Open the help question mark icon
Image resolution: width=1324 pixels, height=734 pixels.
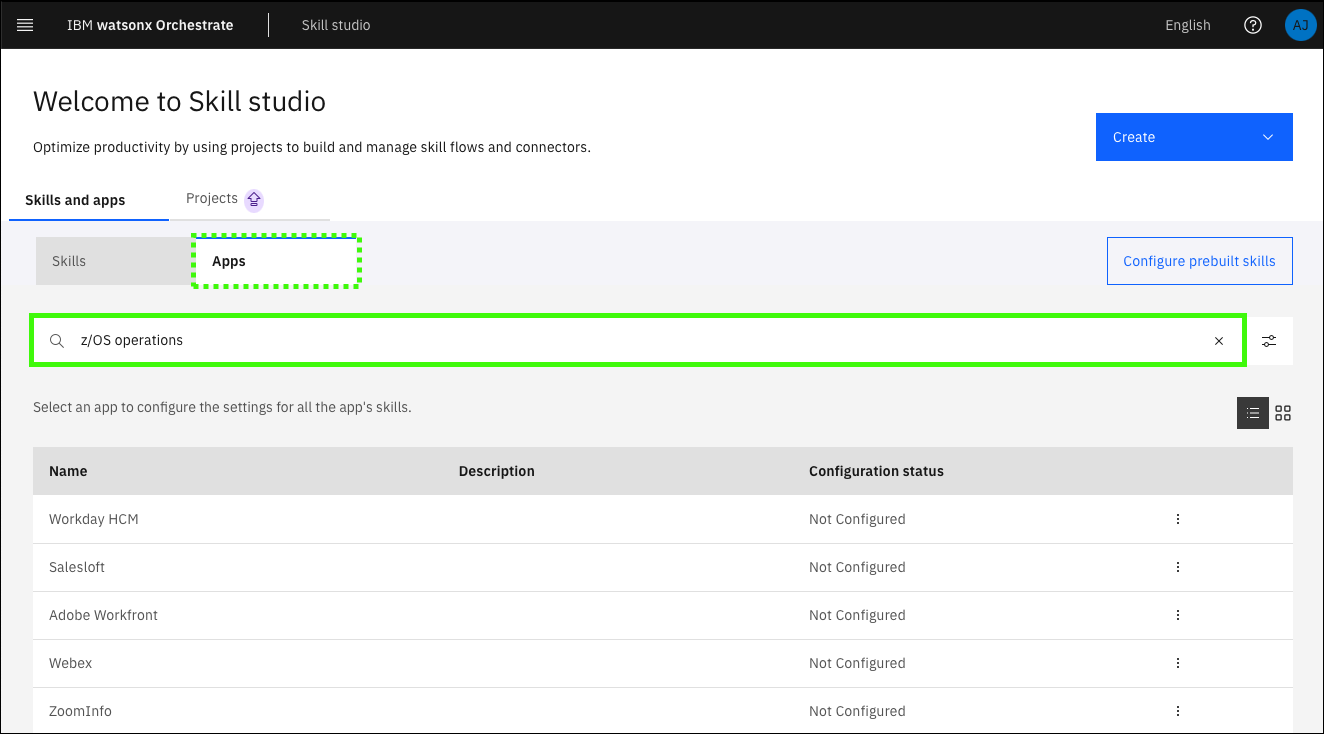(1252, 25)
